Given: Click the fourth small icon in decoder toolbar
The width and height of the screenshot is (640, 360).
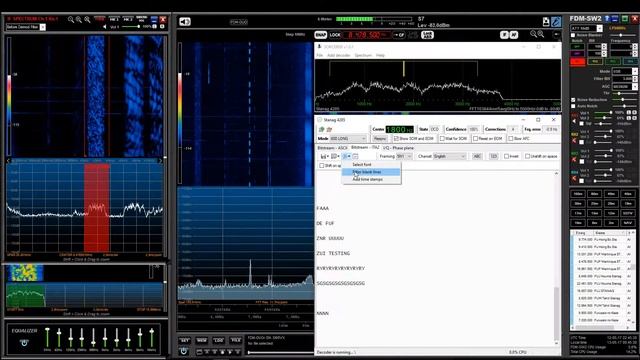Looking at the screenshot, I should coord(355,156).
